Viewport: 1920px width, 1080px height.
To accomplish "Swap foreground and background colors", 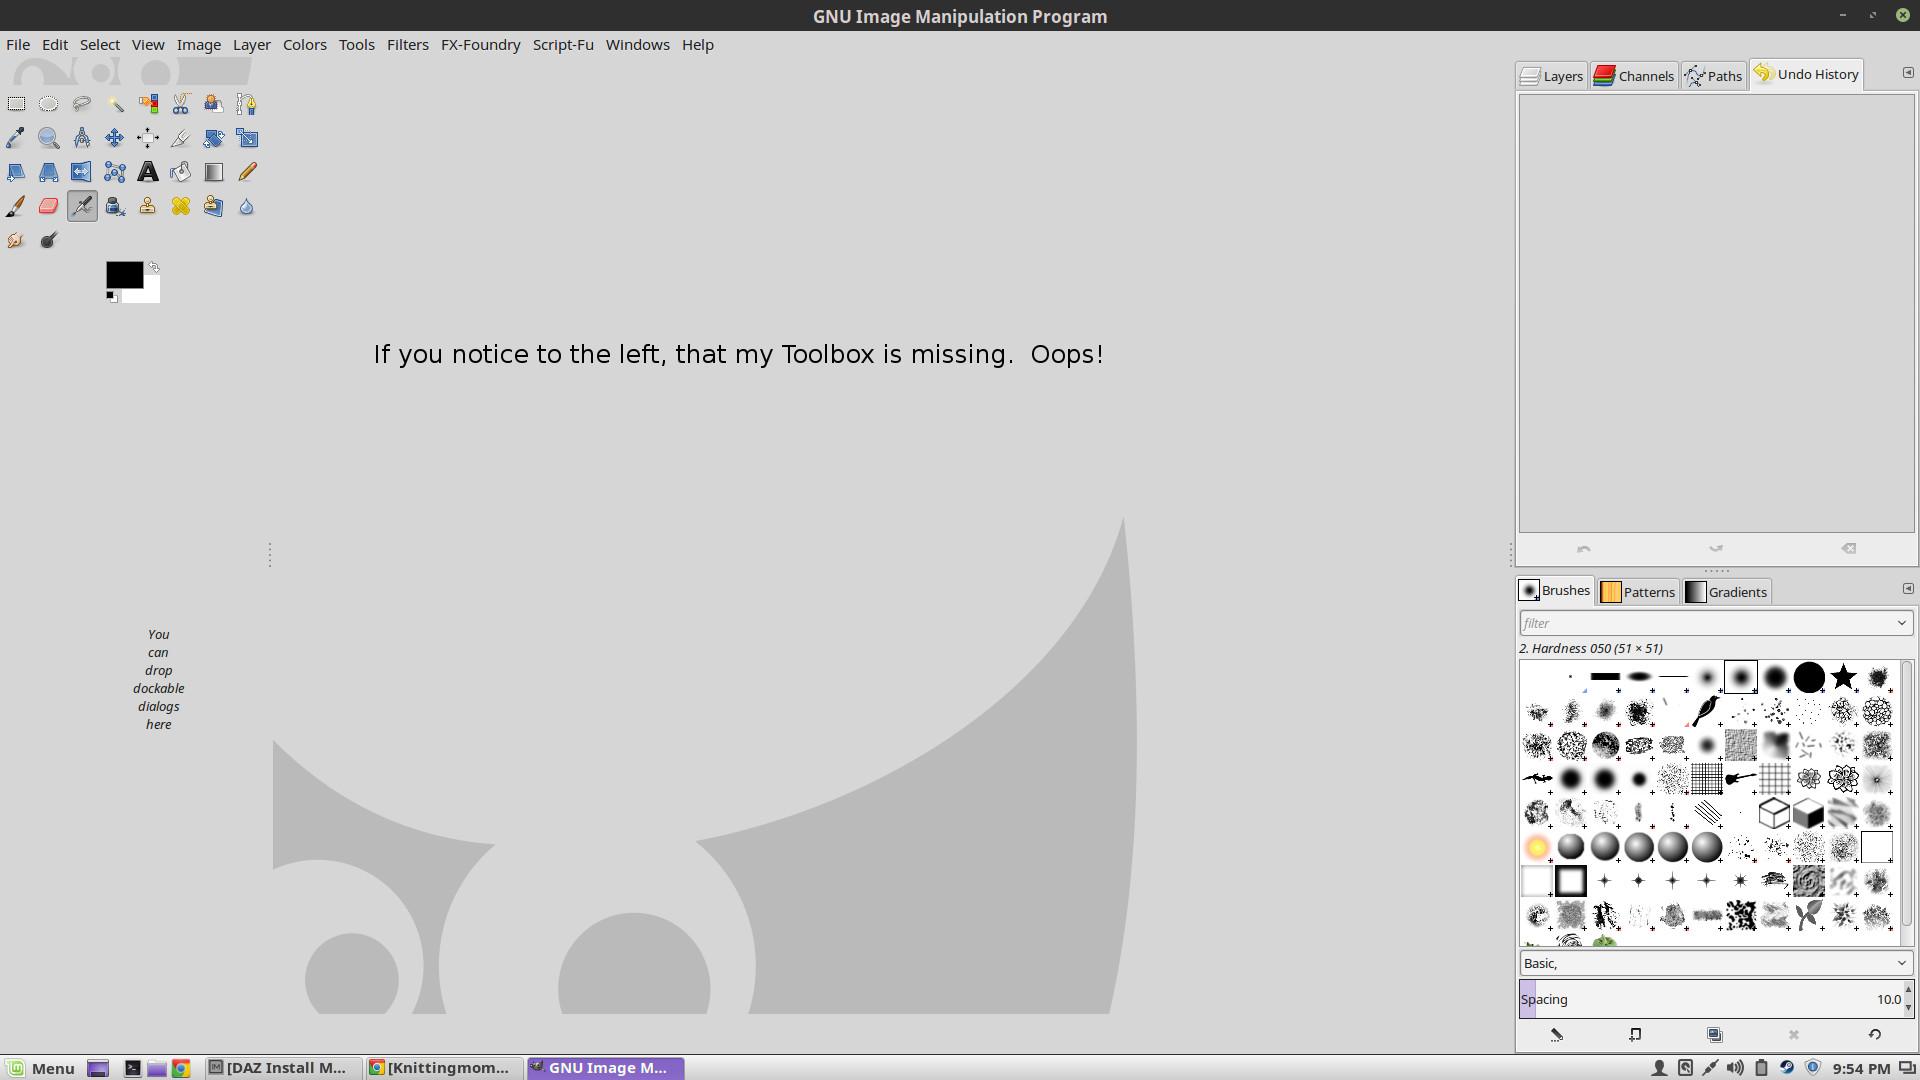I will coord(154,267).
